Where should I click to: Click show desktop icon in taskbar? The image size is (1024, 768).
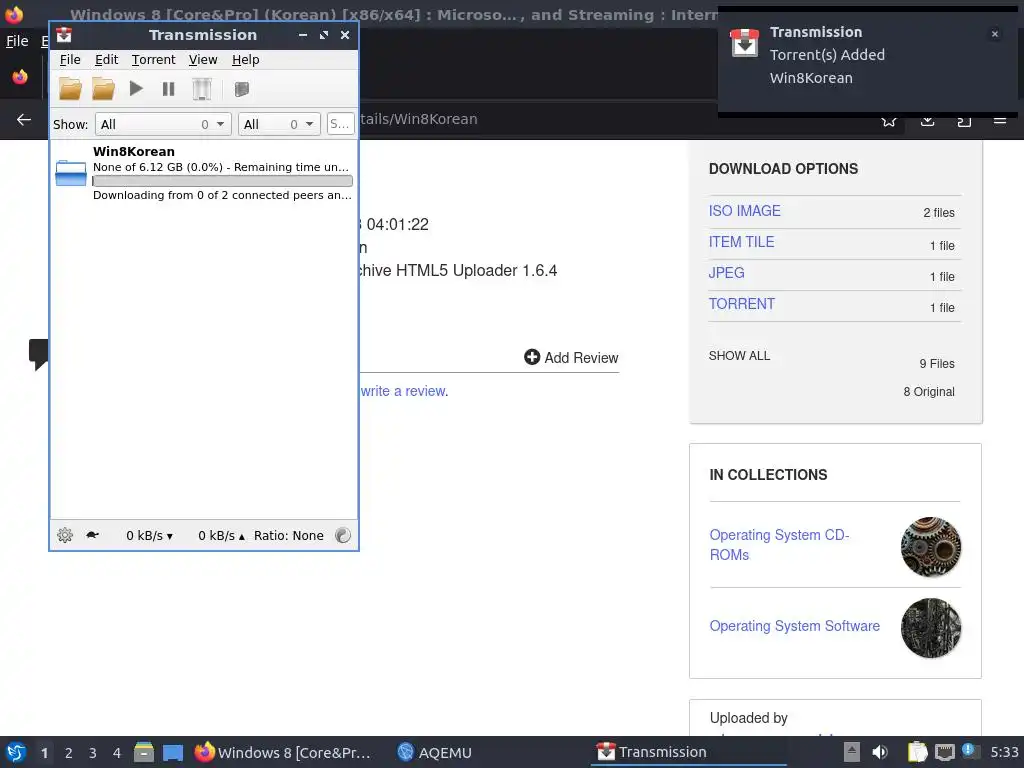click(x=172, y=753)
